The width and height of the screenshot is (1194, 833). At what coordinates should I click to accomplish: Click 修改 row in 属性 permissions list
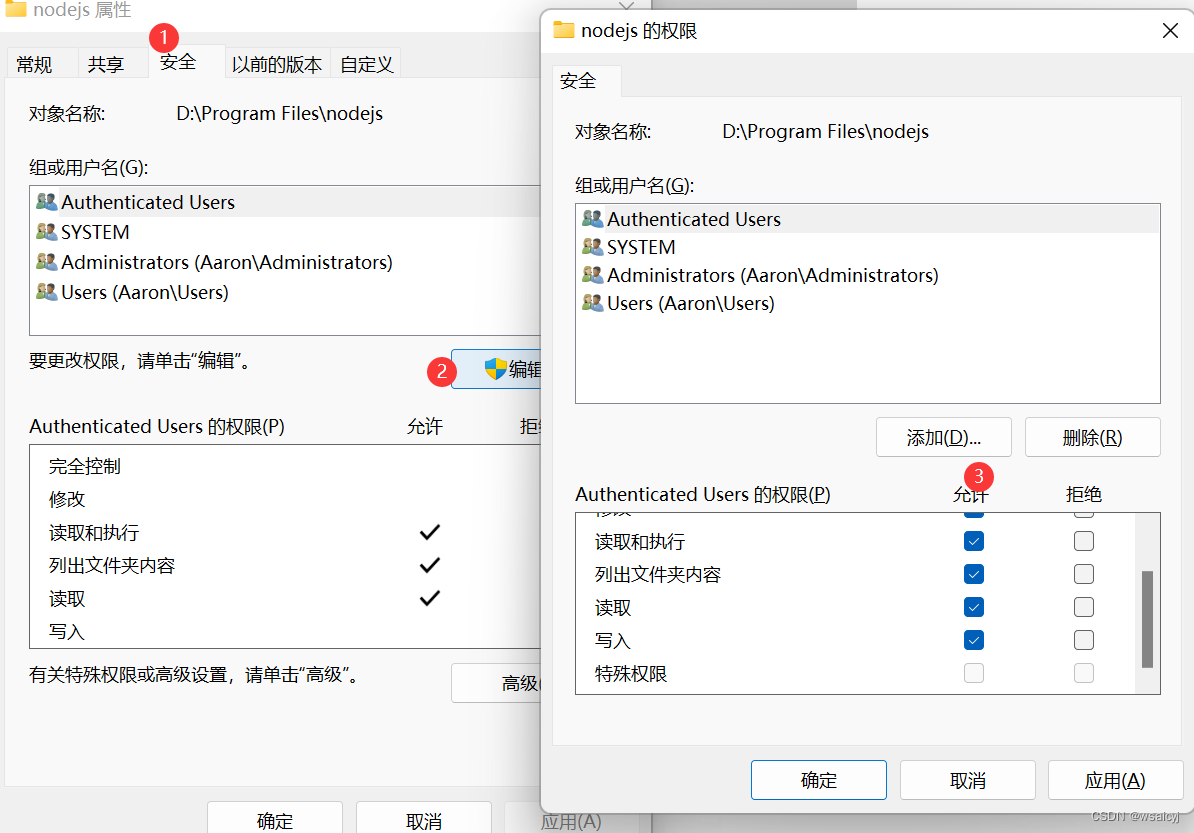[286, 499]
